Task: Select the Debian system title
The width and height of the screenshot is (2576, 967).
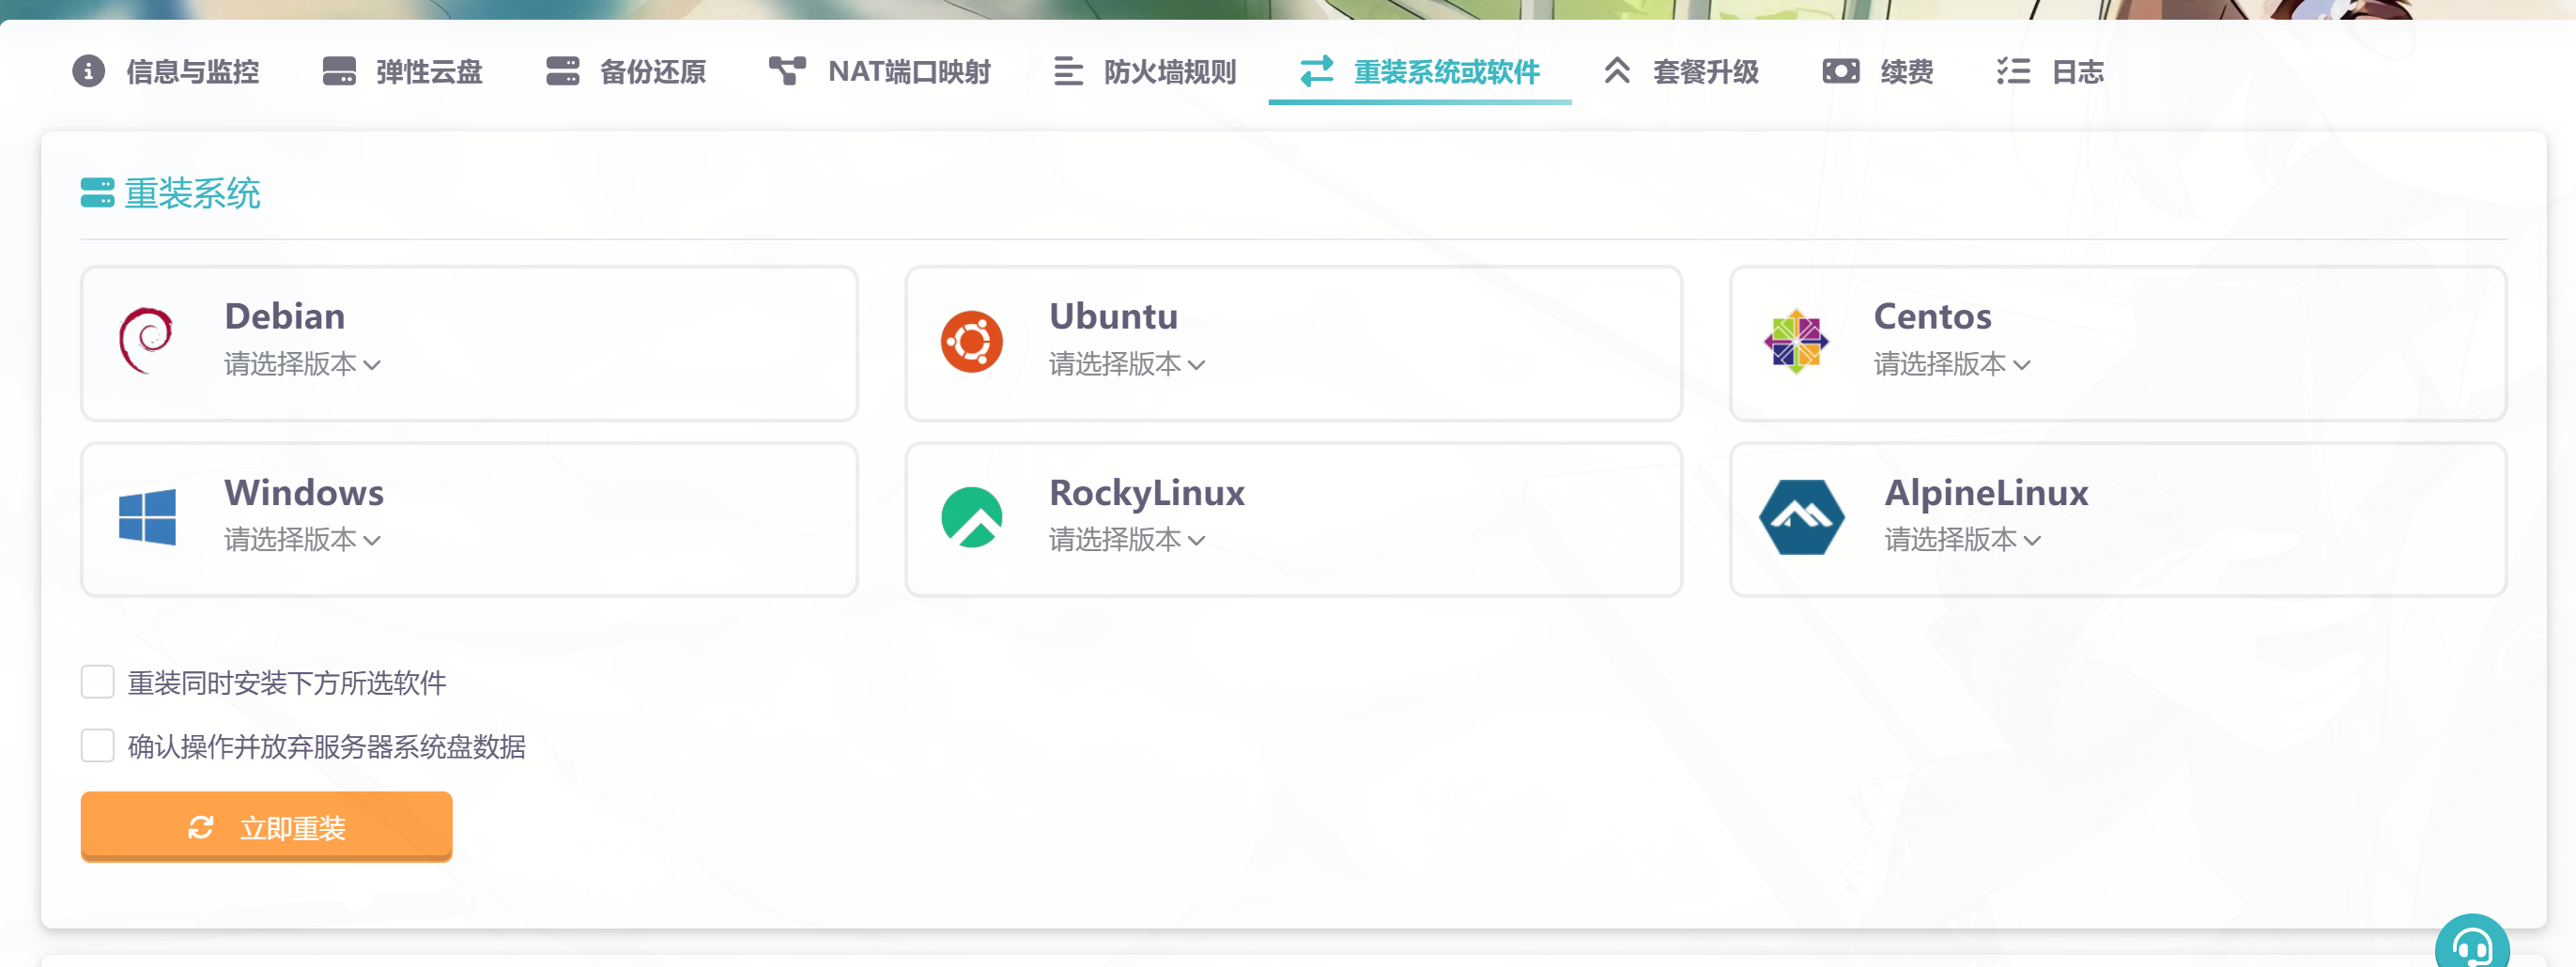Action: (x=285, y=316)
